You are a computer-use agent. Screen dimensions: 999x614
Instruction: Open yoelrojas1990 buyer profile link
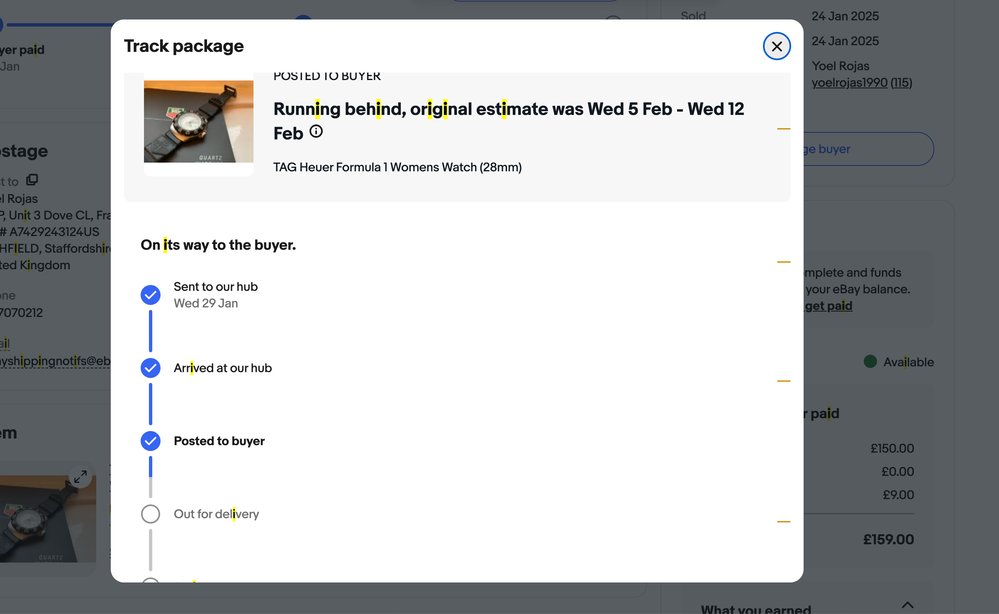click(849, 83)
